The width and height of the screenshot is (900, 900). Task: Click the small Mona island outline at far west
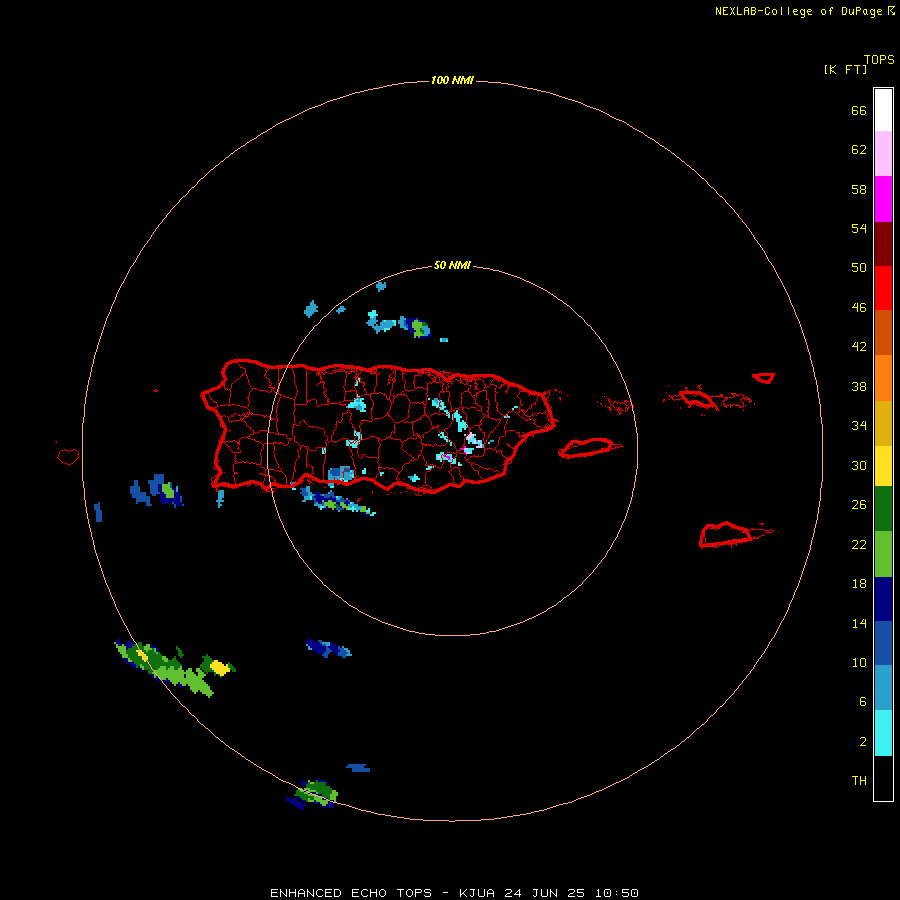pos(68,456)
